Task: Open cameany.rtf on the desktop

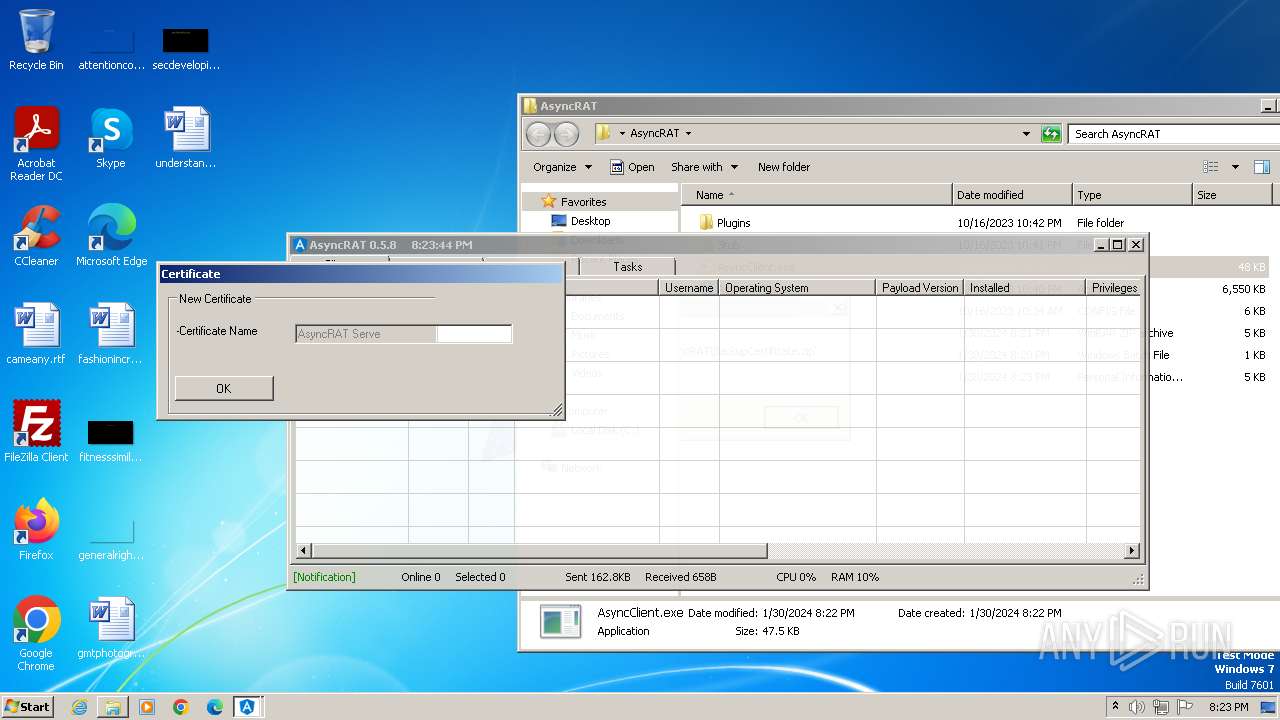Action: point(36,334)
